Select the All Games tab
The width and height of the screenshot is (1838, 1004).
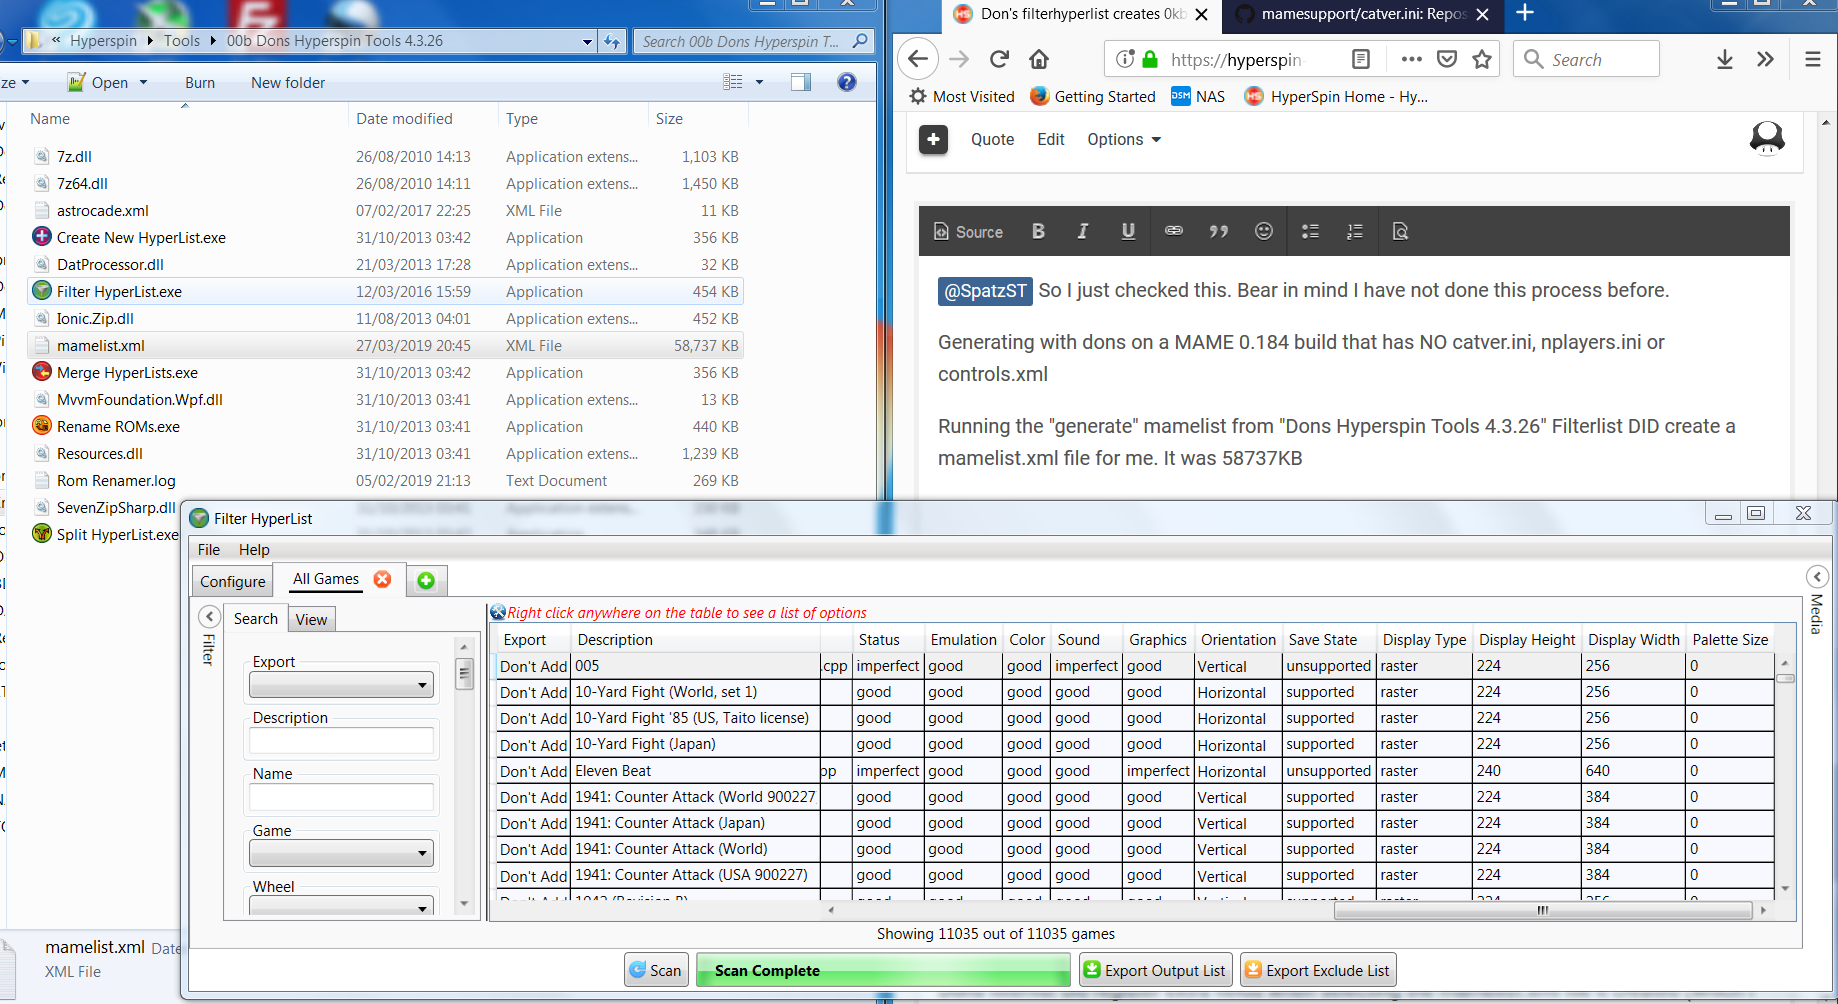pyautogui.click(x=326, y=579)
